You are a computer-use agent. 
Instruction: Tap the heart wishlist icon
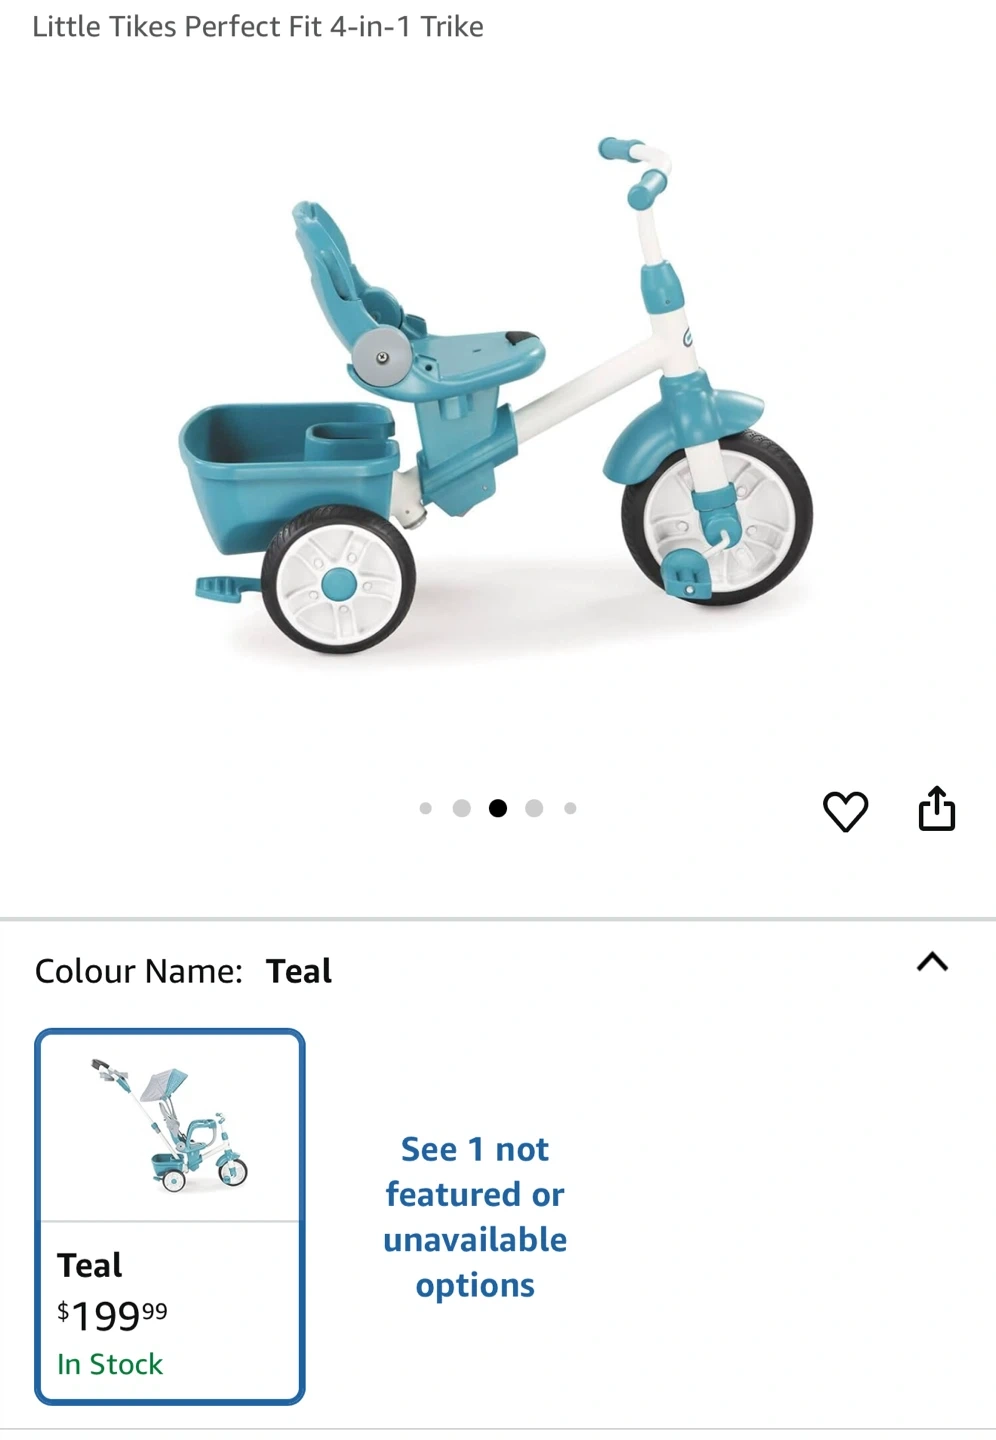coord(845,811)
